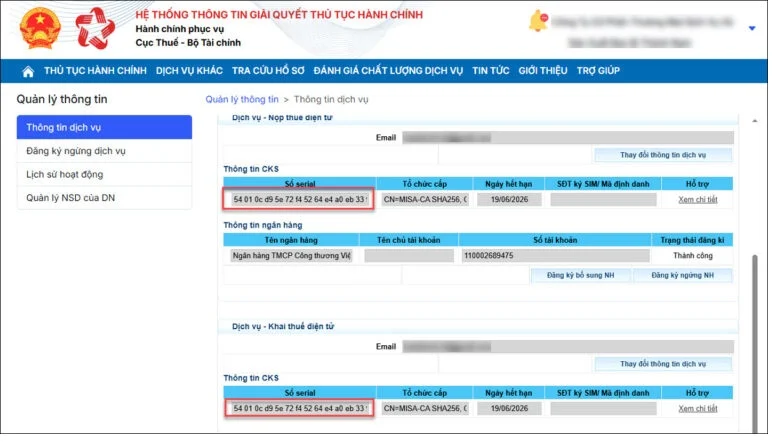Click expiry date 19/06/2026 in Nộp thuế section
The height and width of the screenshot is (448, 772).
coord(509,199)
